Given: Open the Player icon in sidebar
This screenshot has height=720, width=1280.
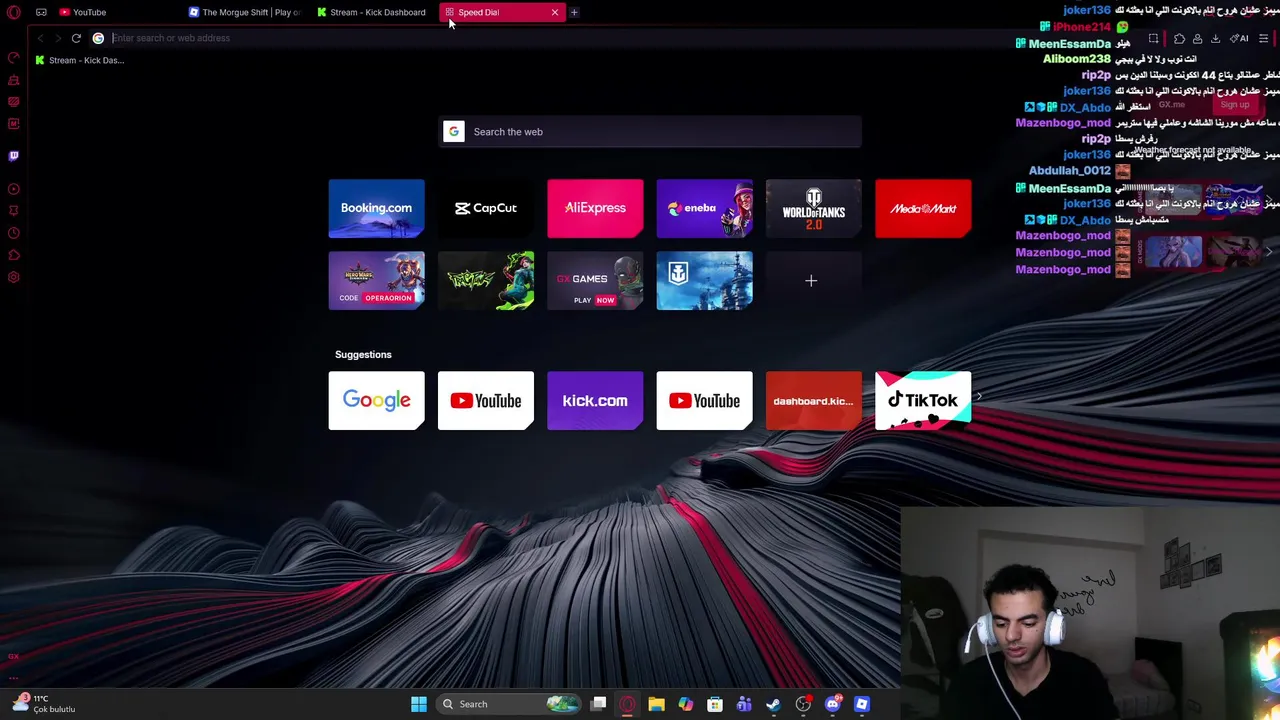Looking at the screenshot, I should tap(14, 189).
